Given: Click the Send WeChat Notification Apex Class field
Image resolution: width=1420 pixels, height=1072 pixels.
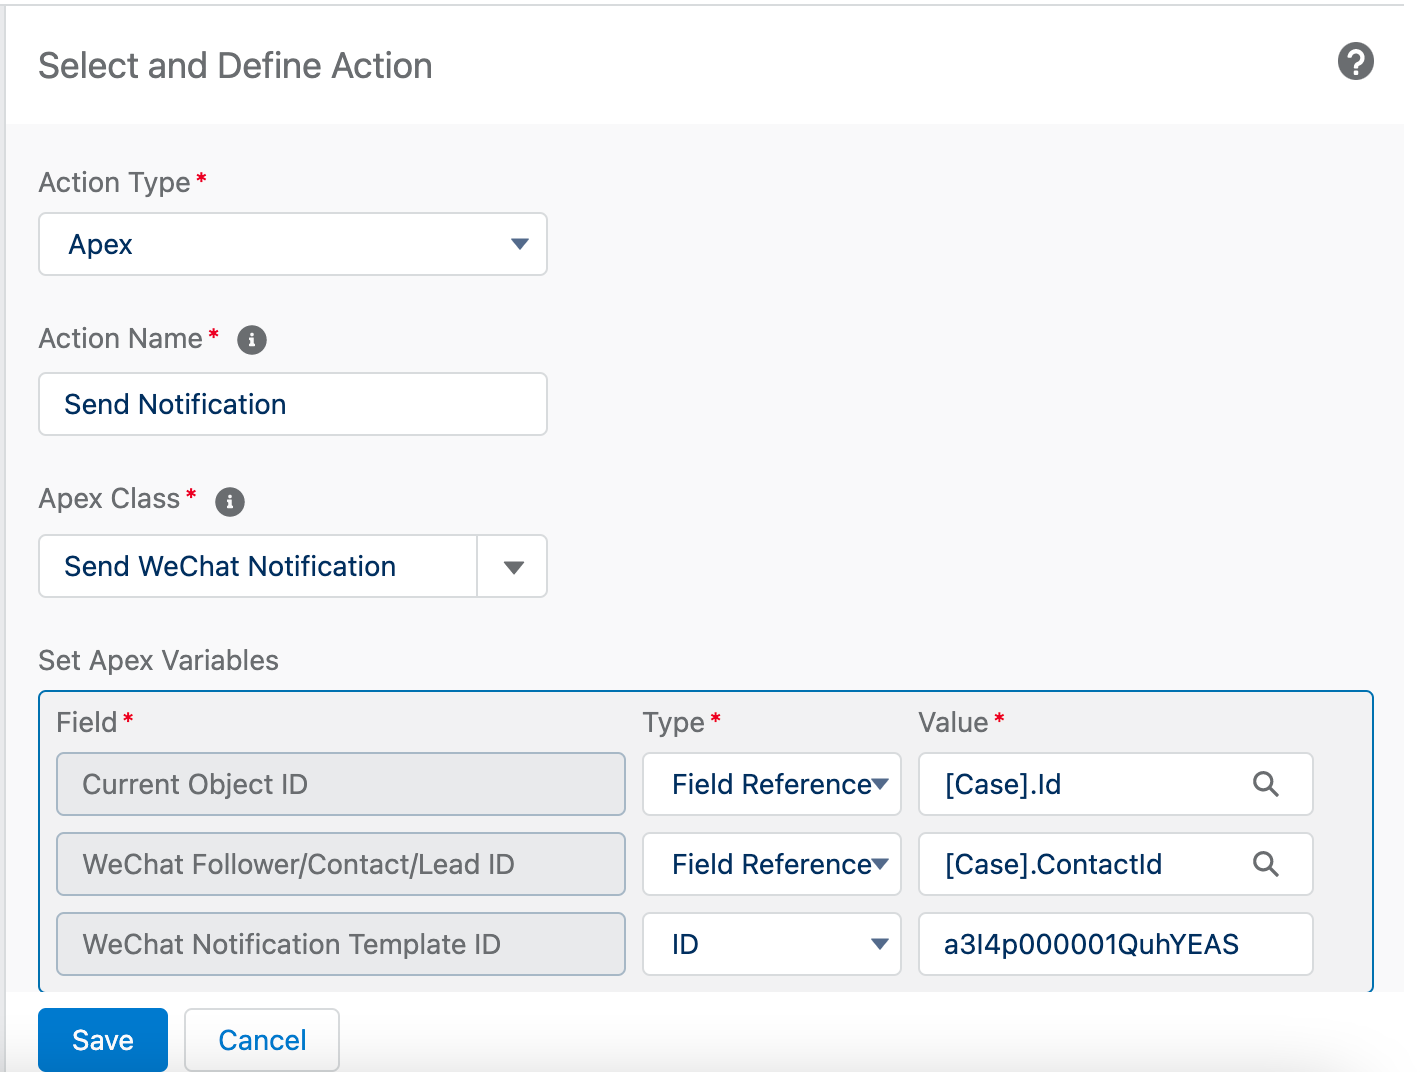Looking at the screenshot, I should point(258,566).
